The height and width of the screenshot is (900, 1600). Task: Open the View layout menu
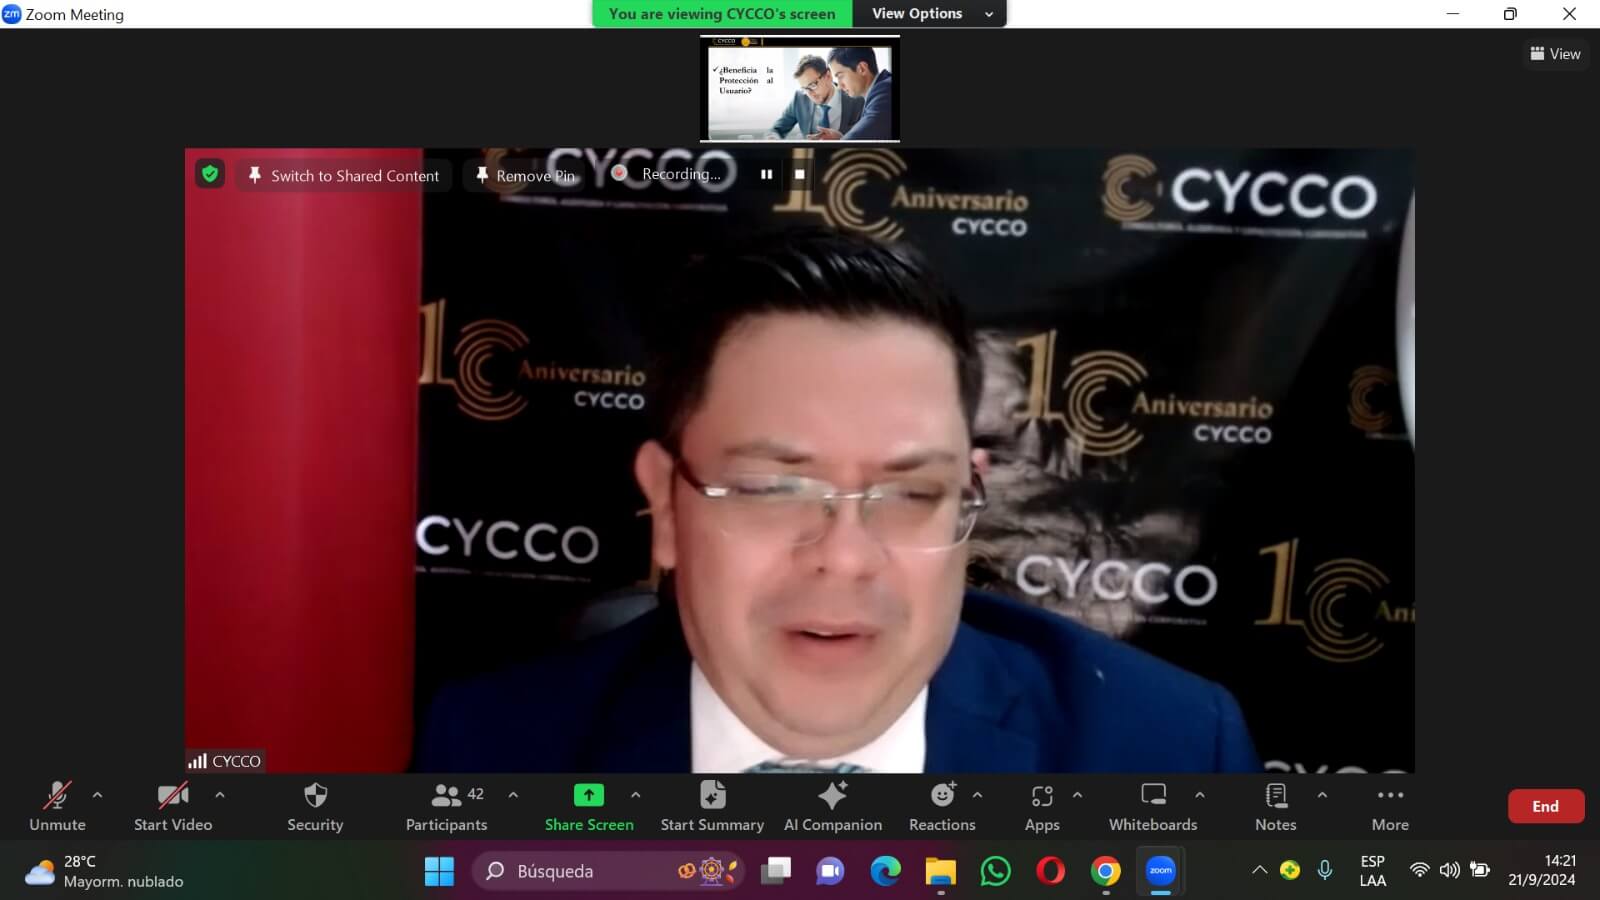click(1555, 54)
